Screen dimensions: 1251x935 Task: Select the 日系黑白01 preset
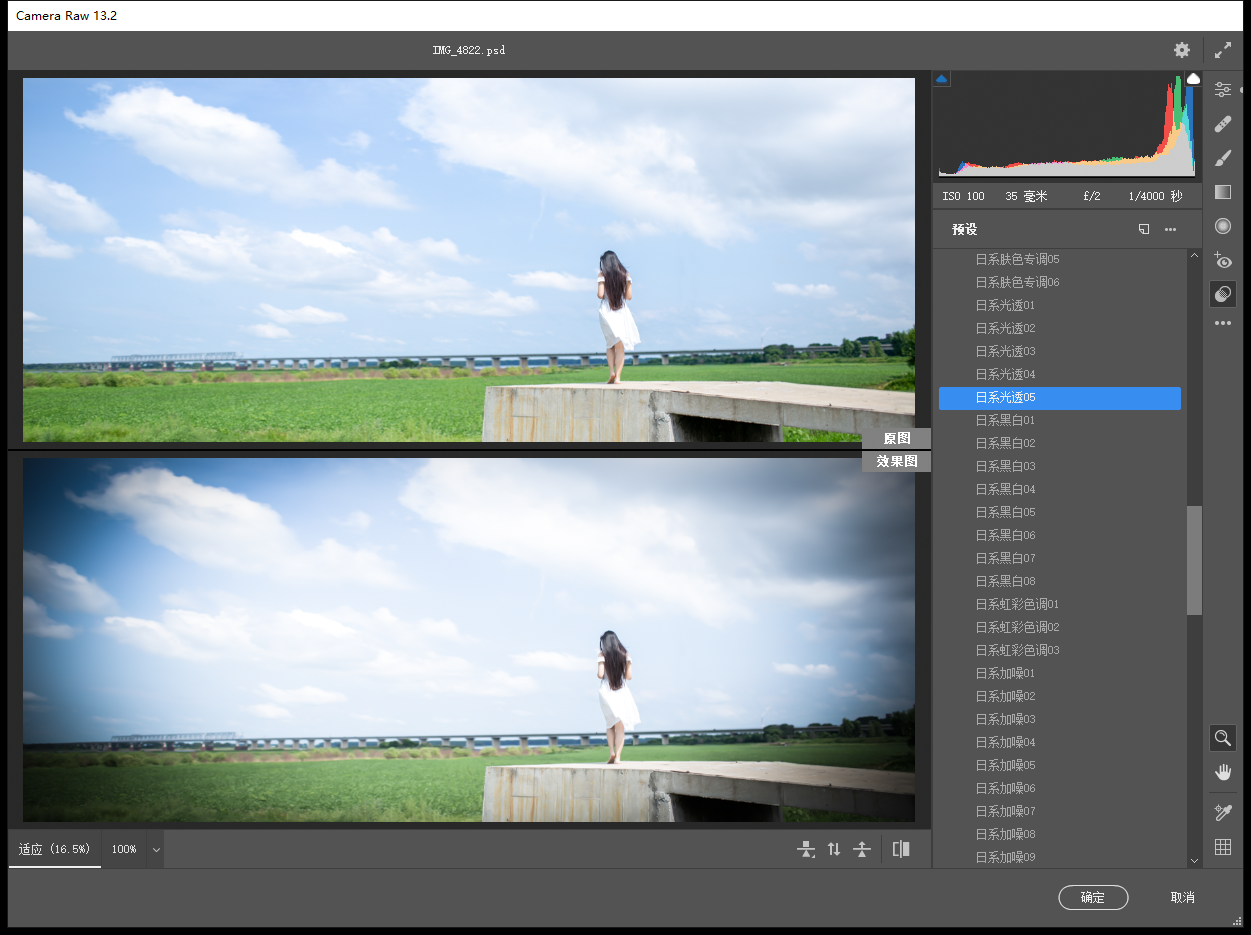(x=1005, y=420)
